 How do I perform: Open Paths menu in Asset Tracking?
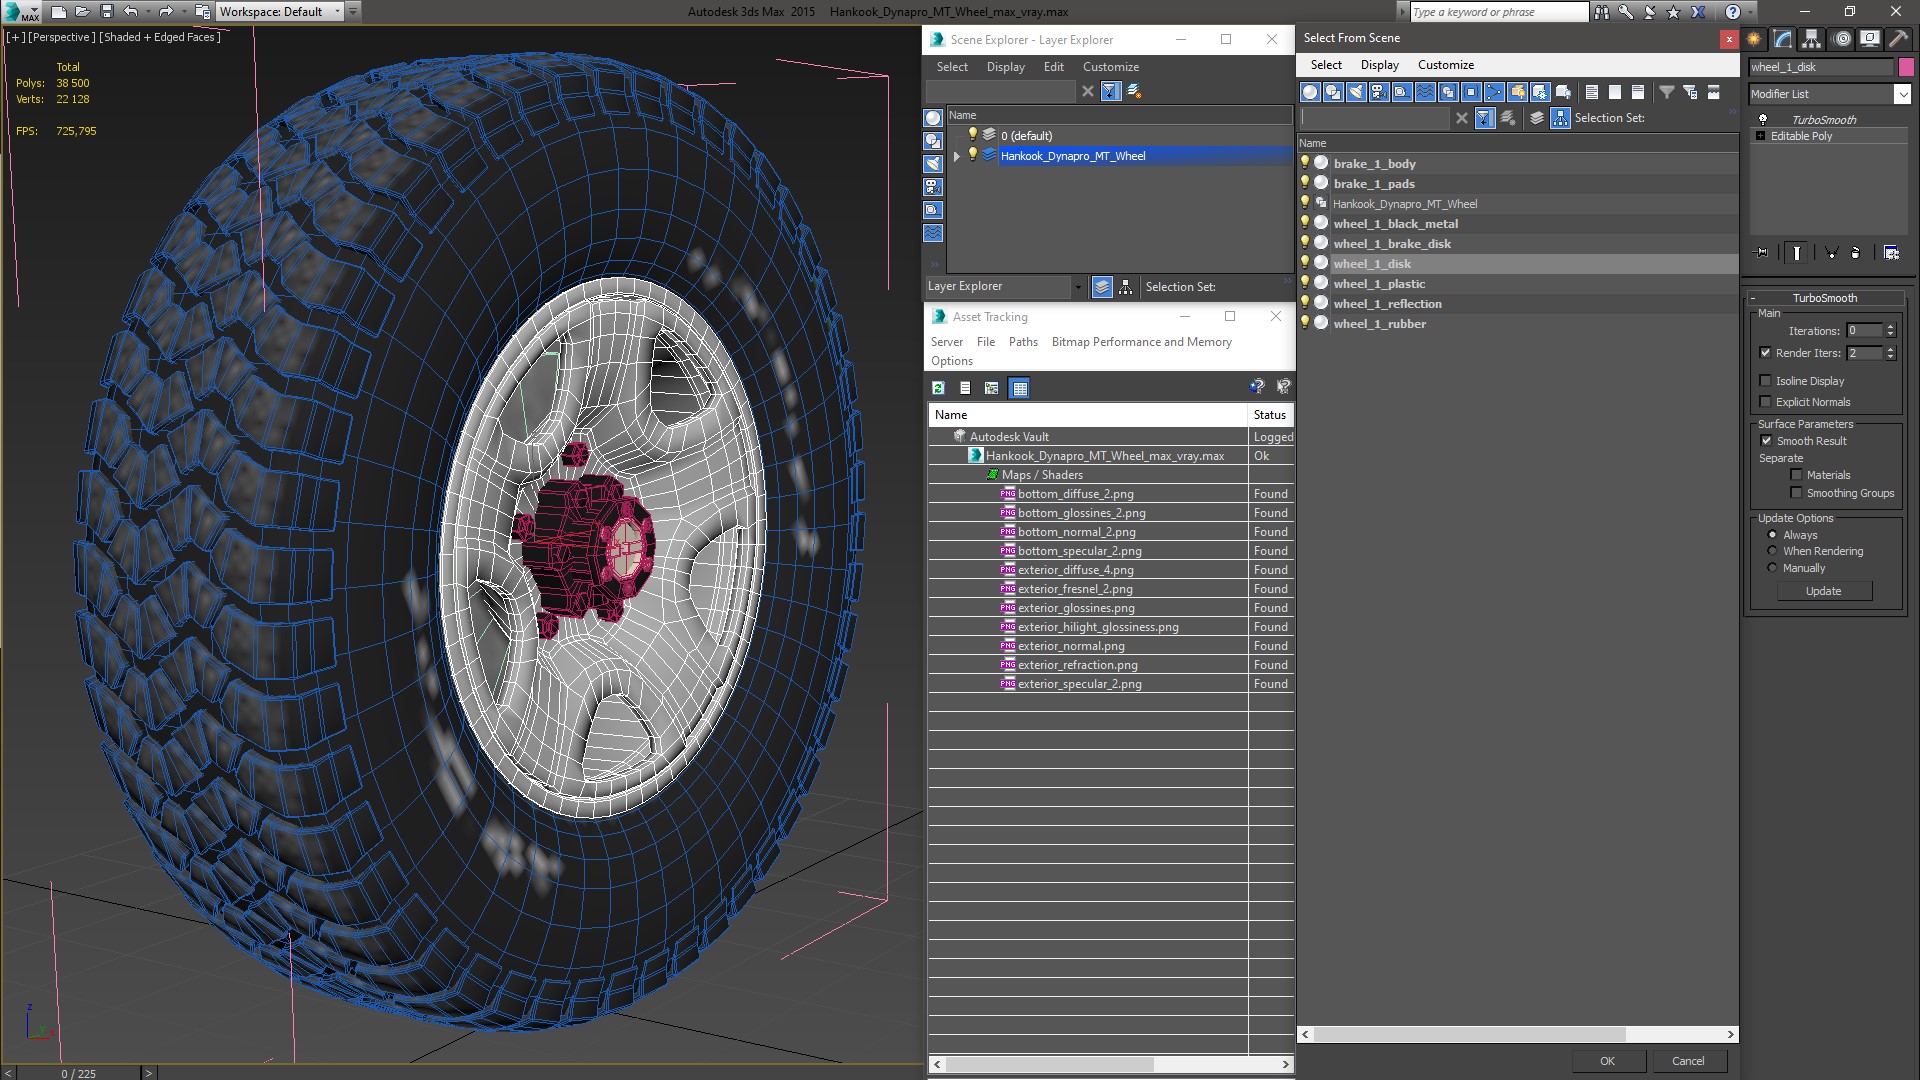1023,342
